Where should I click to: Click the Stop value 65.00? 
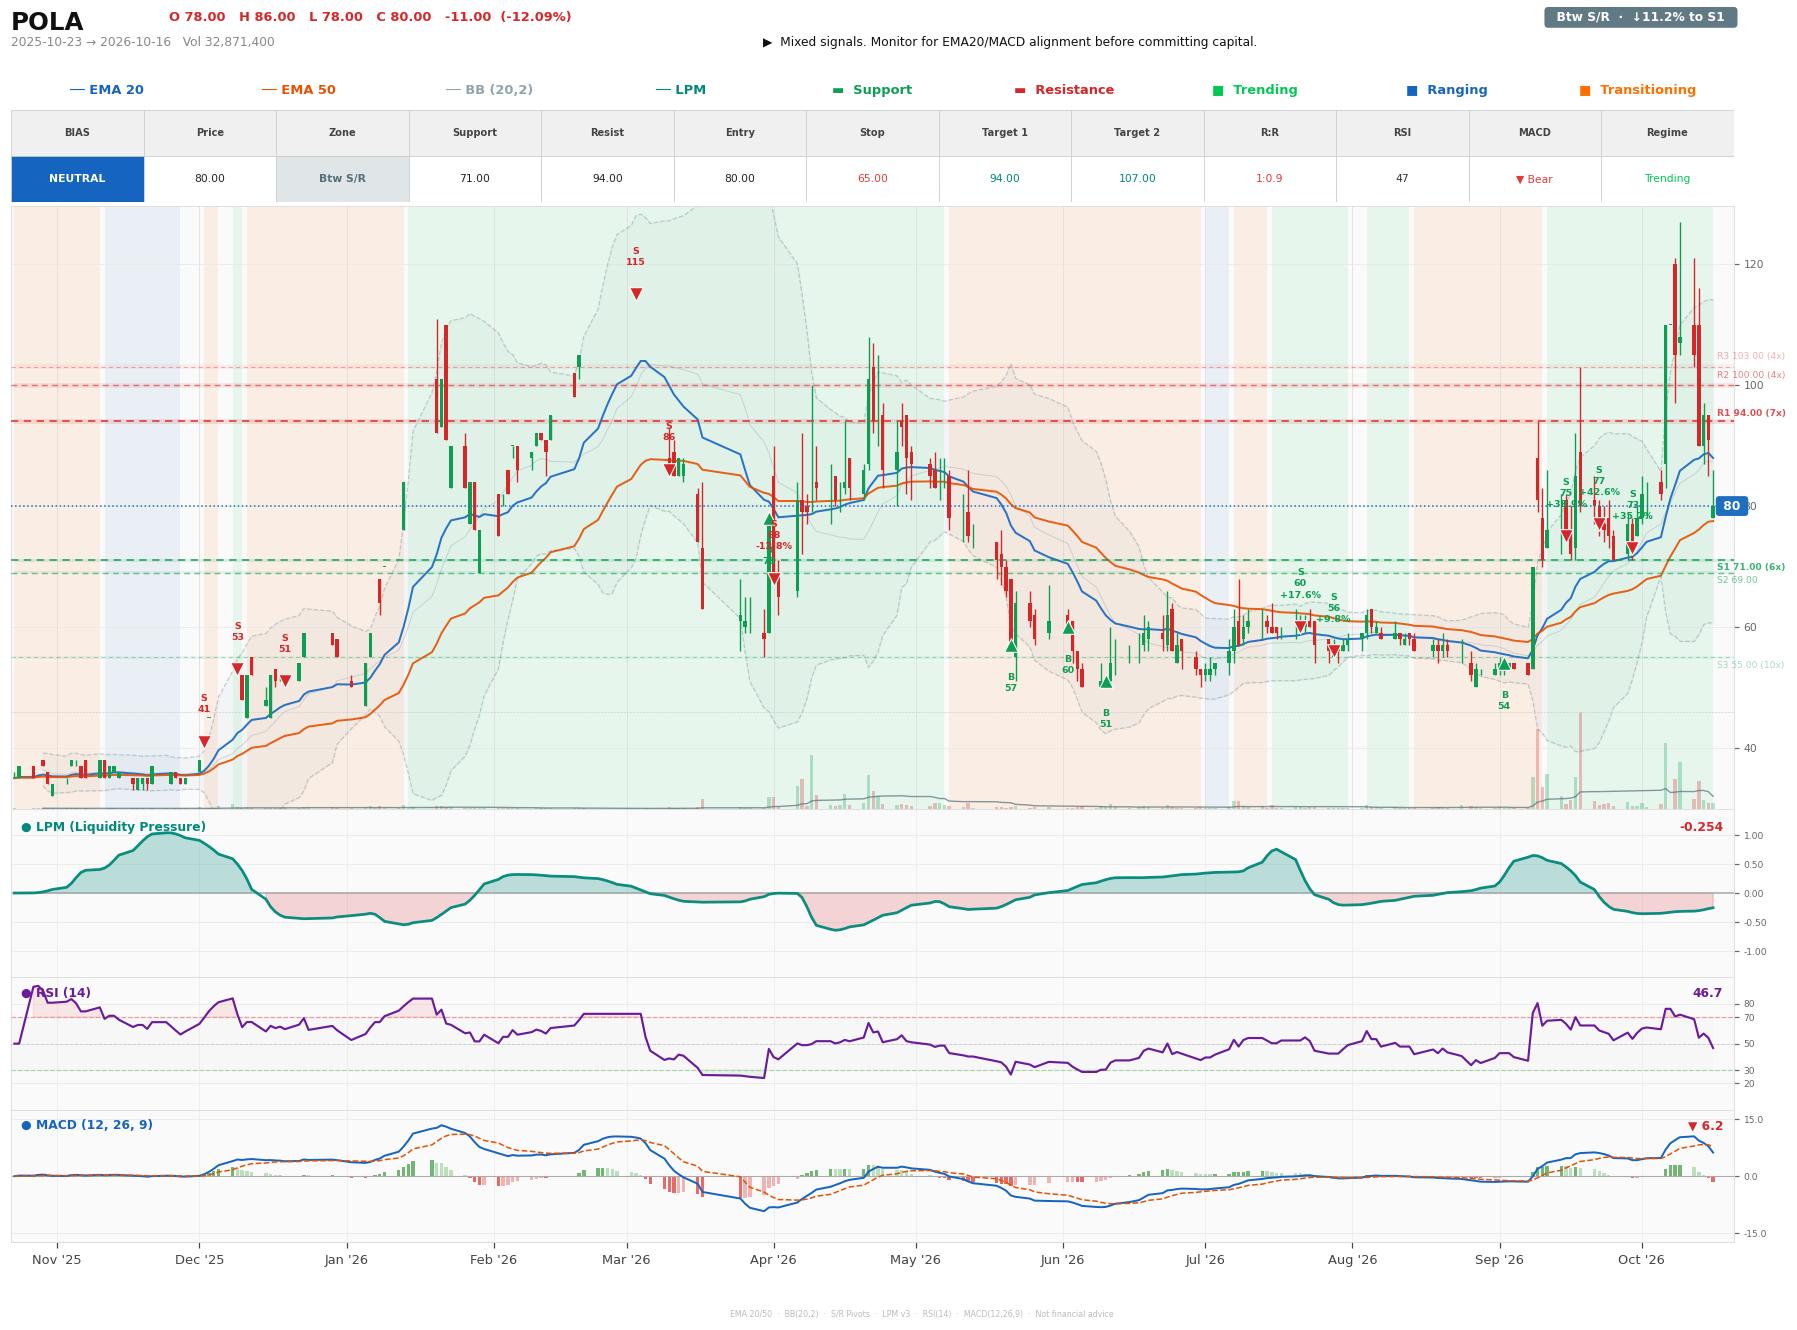click(x=872, y=179)
